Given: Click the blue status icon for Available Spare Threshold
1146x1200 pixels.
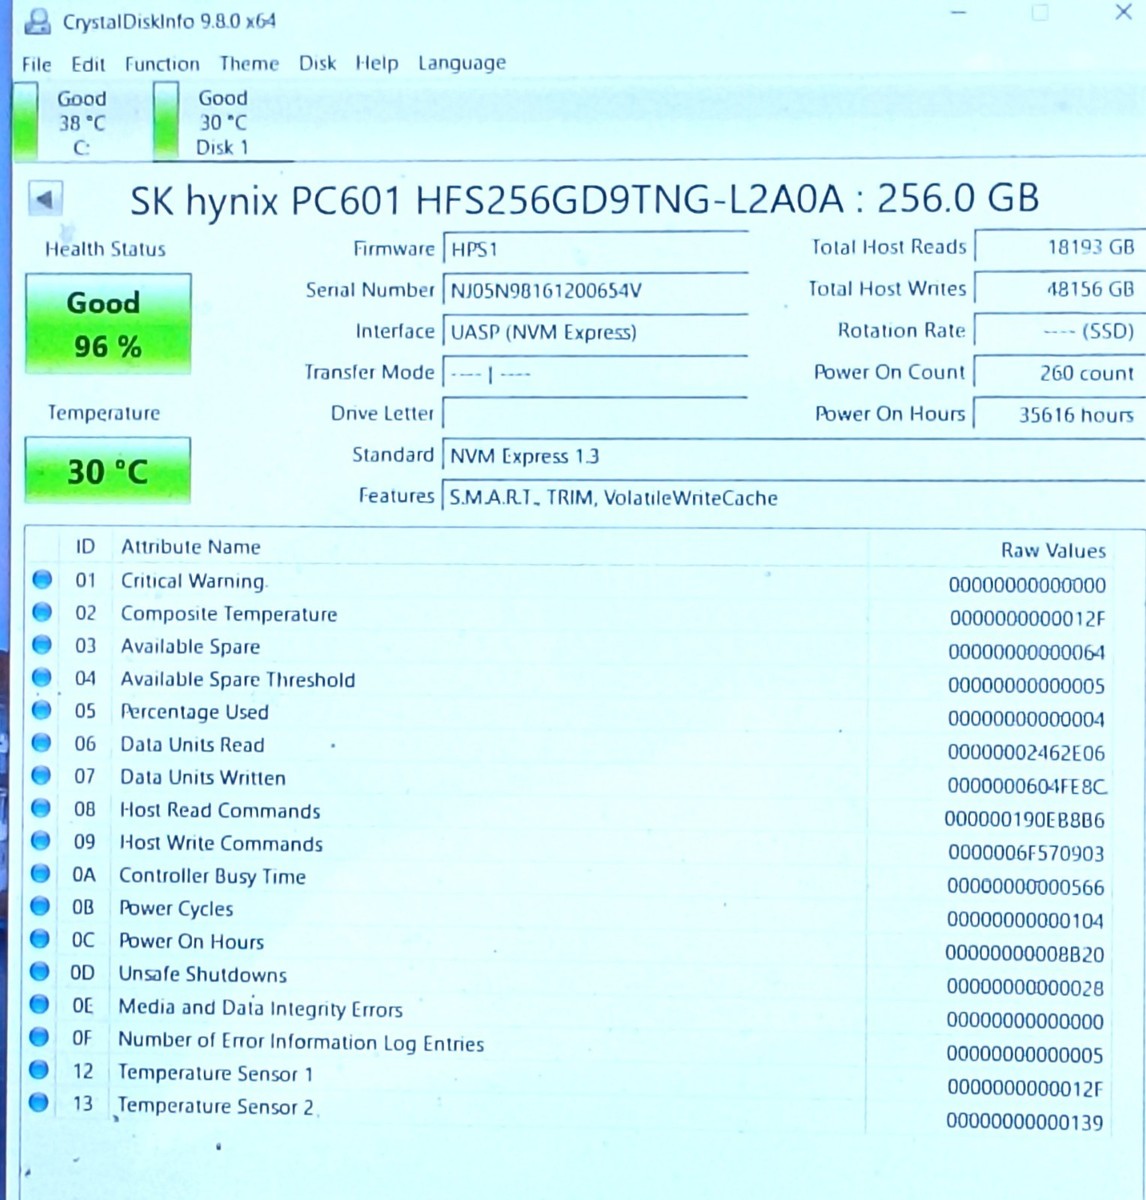Looking at the screenshot, I should 41,678.
